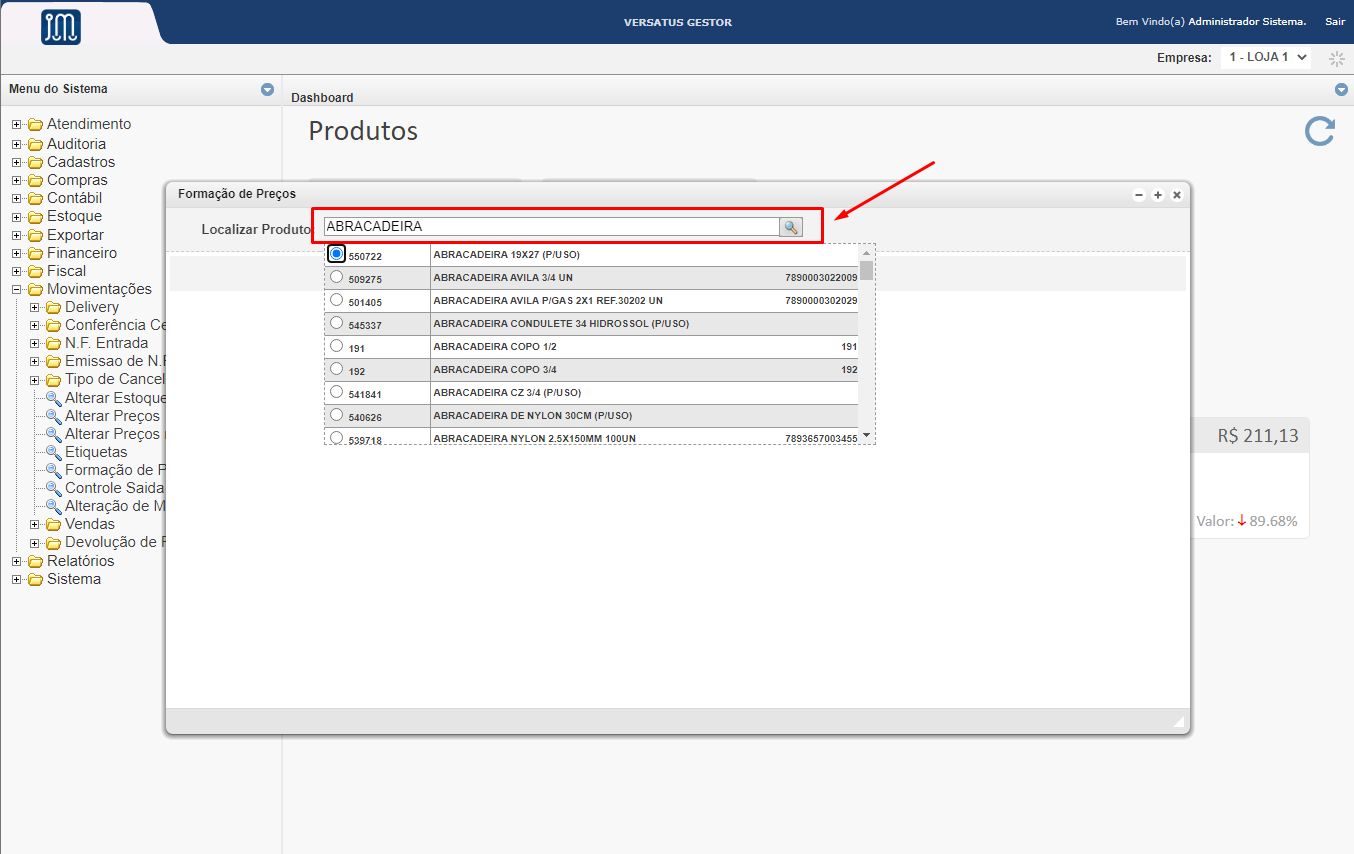
Task: Click the magnifier search button beside product field
Action: pyautogui.click(x=791, y=227)
